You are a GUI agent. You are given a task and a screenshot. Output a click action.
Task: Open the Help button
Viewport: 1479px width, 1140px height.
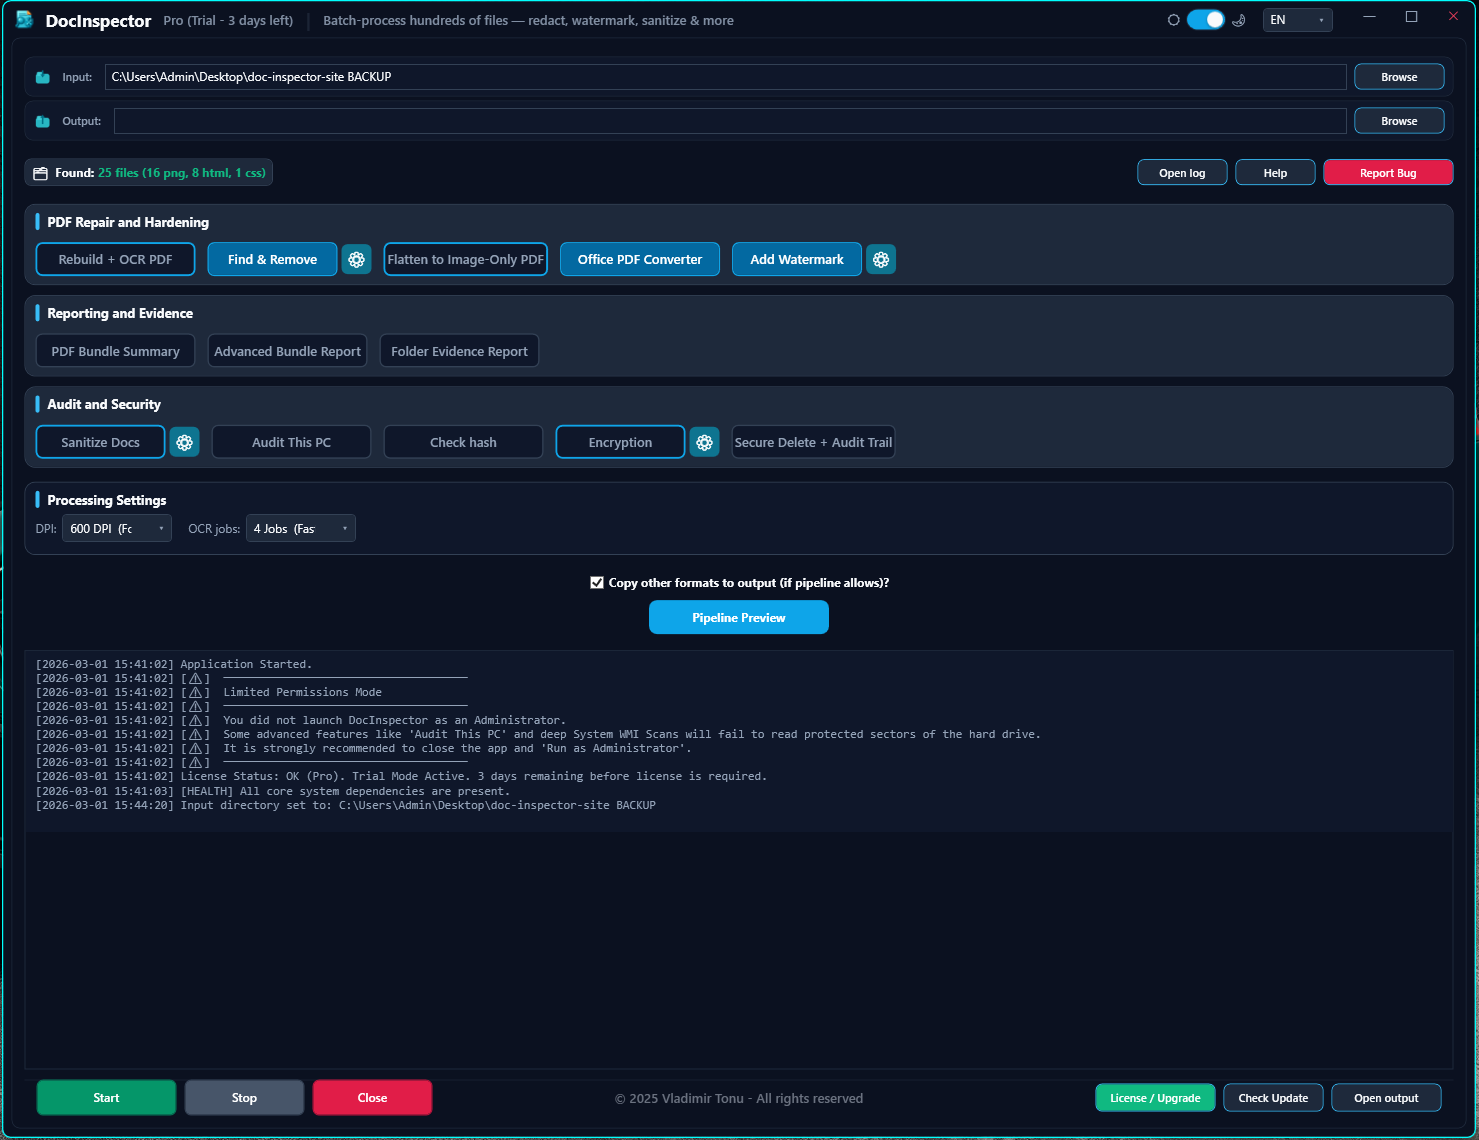tap(1275, 173)
